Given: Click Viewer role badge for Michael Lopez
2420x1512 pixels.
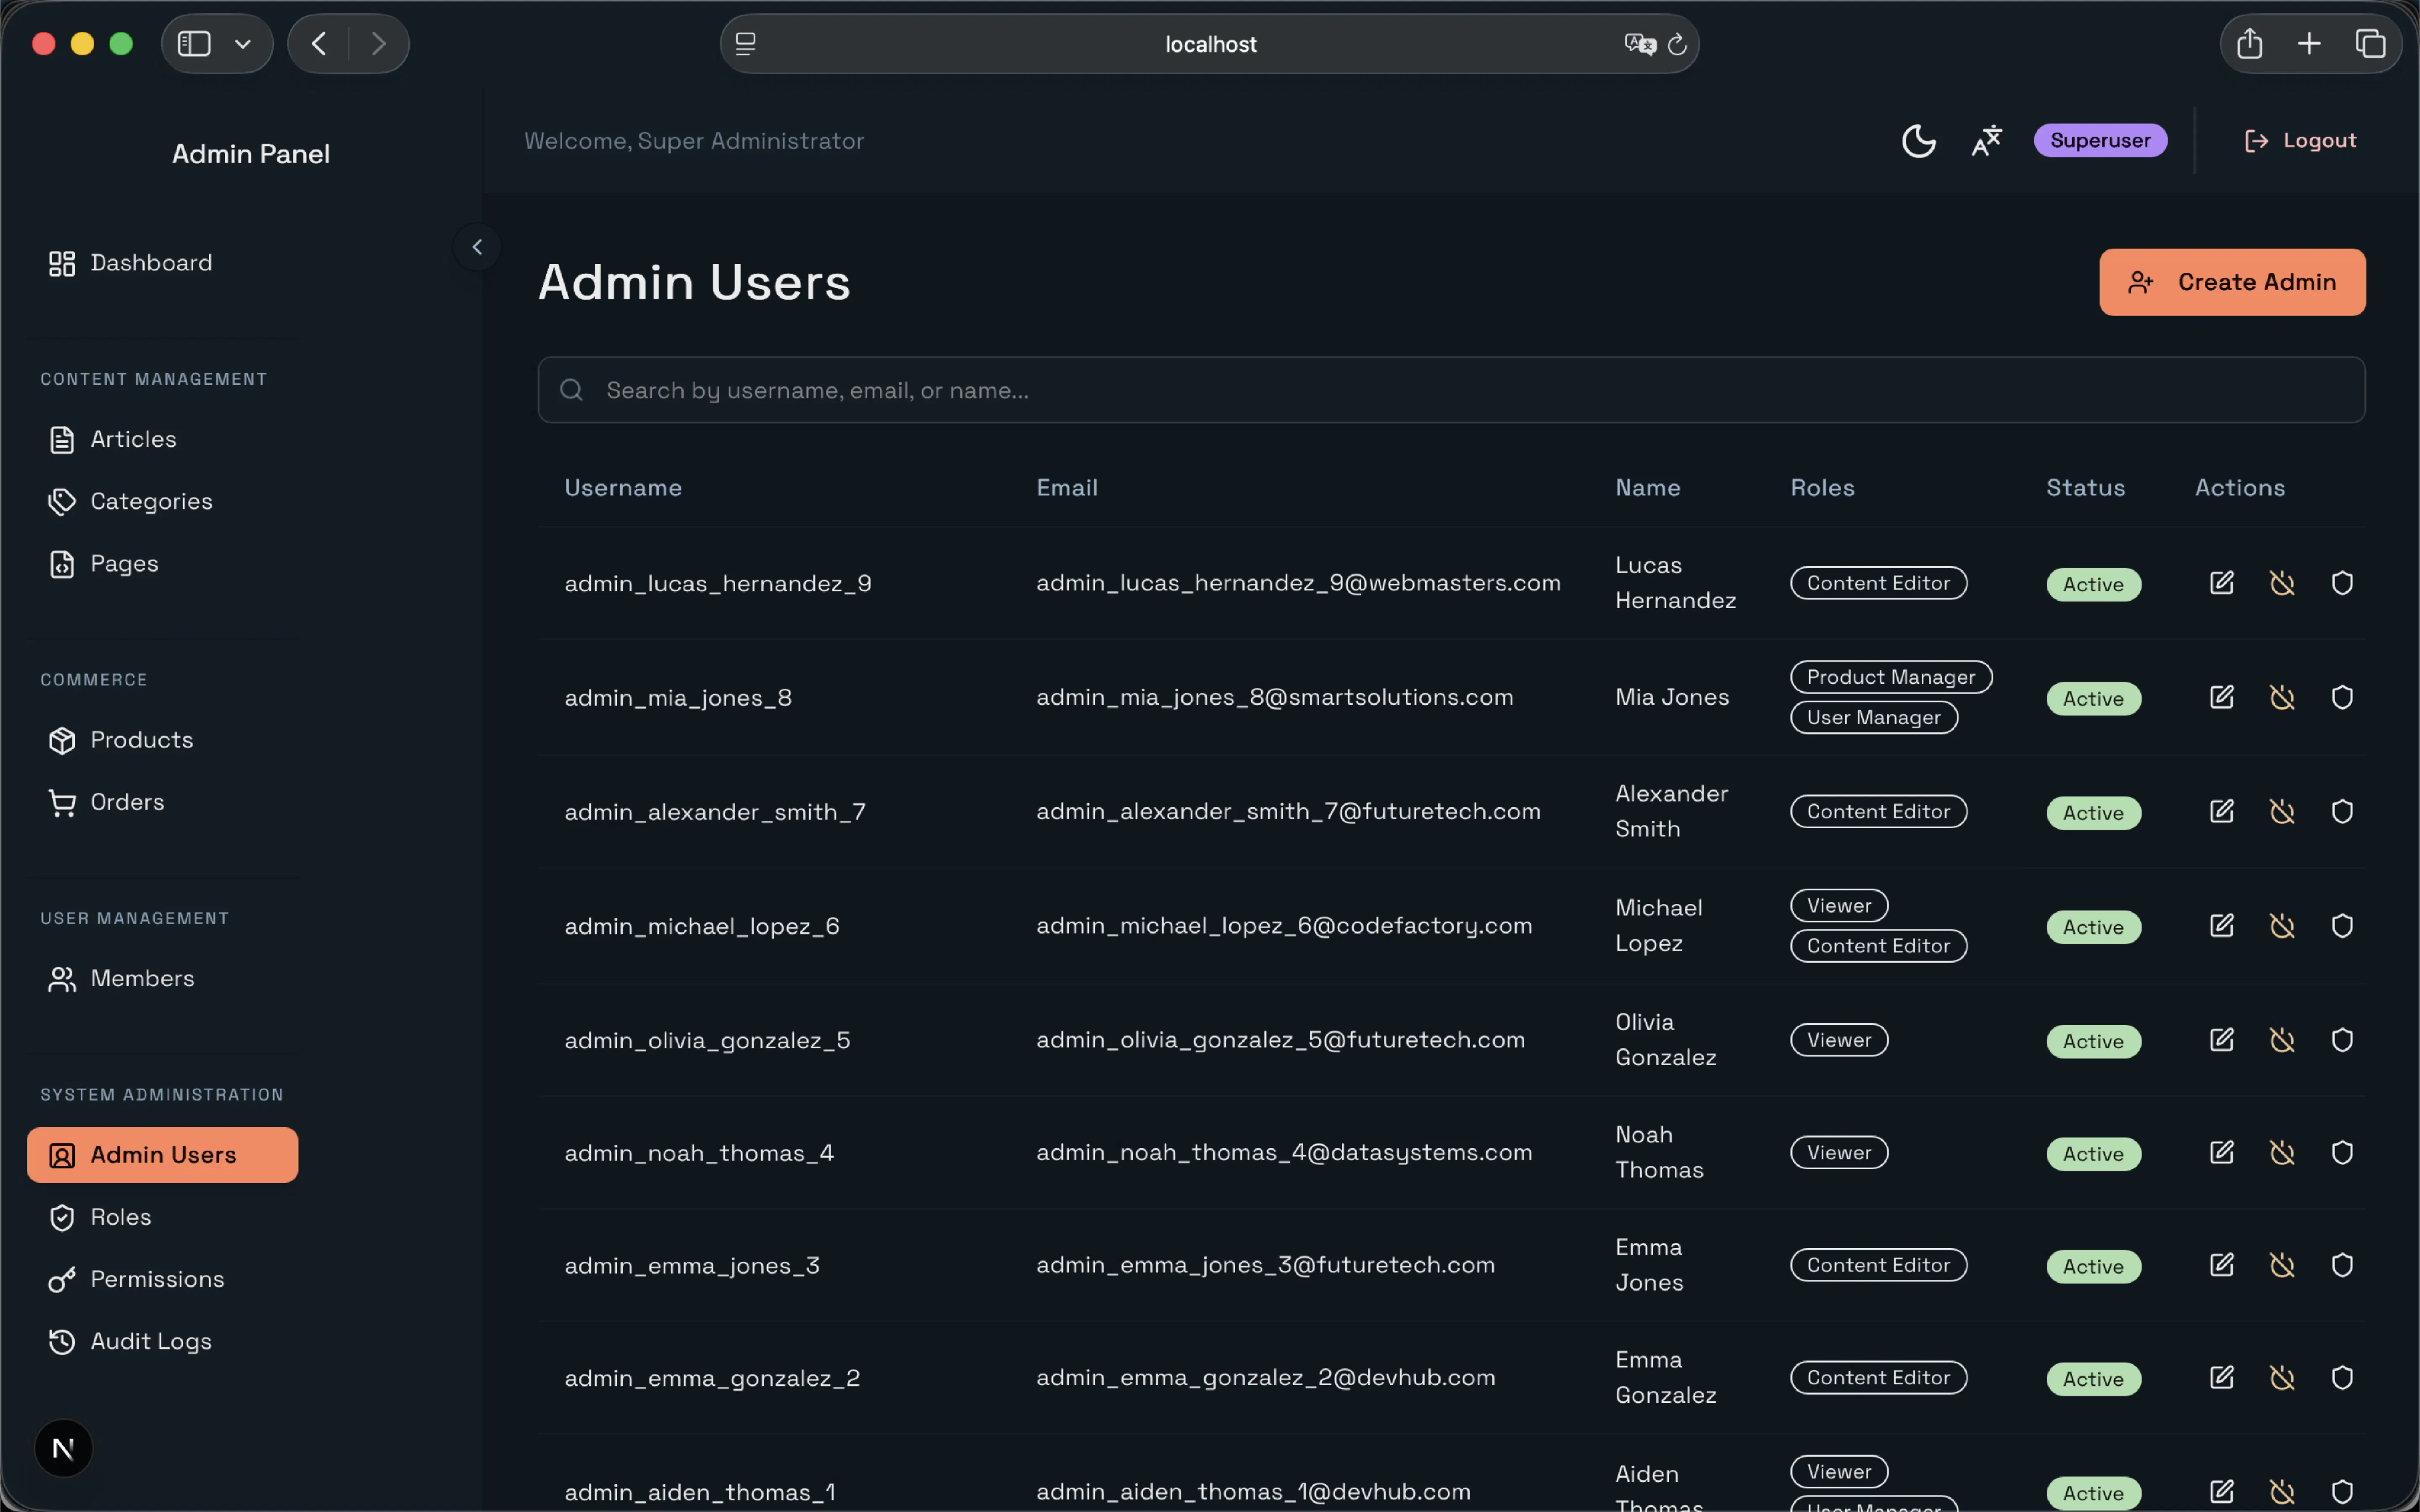Looking at the screenshot, I should 1839,906.
